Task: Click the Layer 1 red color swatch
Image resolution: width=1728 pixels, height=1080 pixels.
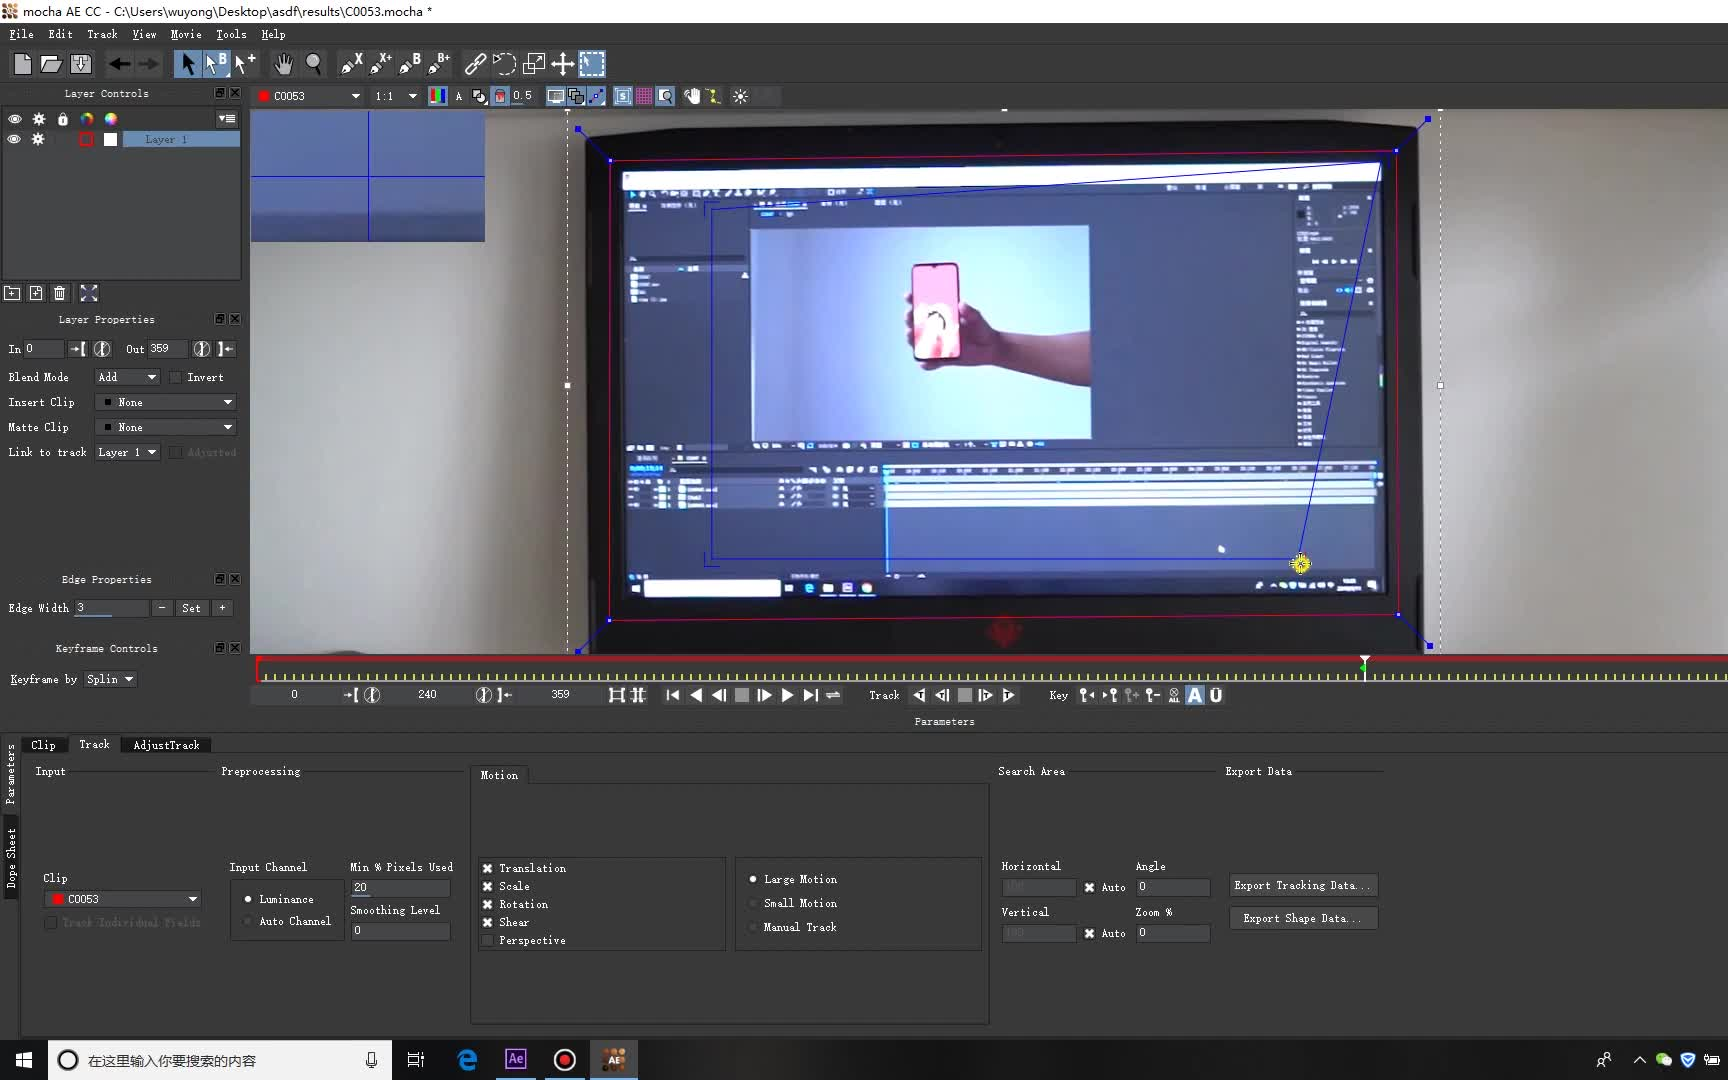Action: [x=86, y=139]
